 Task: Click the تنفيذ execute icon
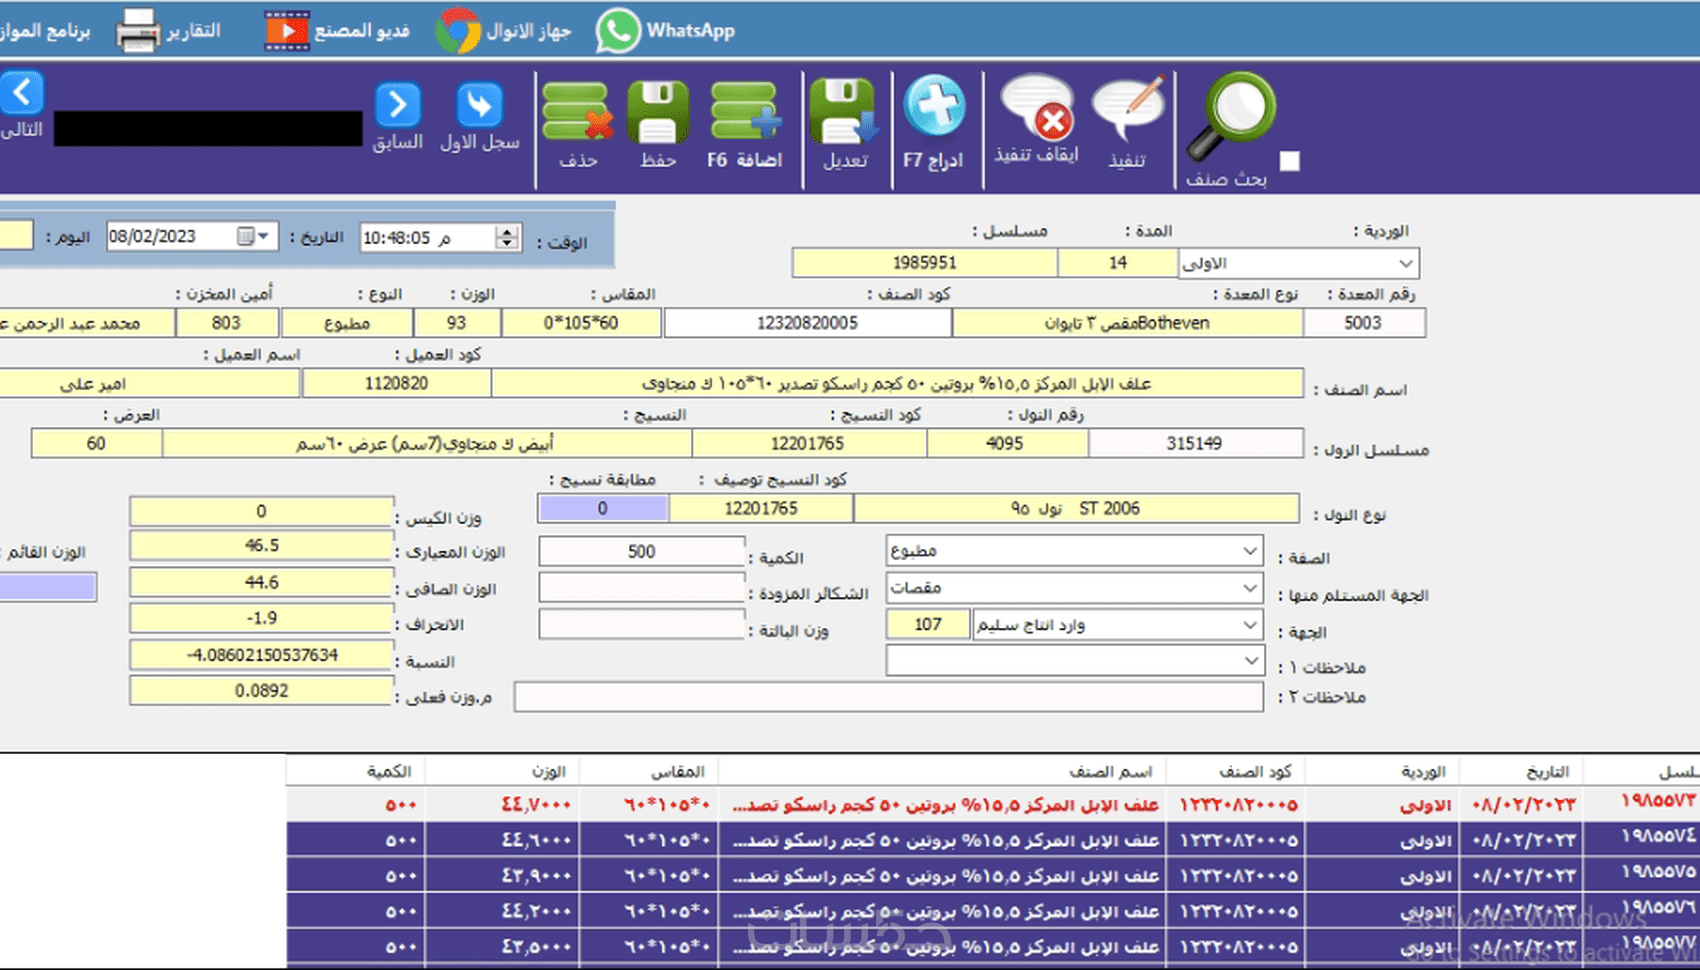pyautogui.click(x=1129, y=108)
